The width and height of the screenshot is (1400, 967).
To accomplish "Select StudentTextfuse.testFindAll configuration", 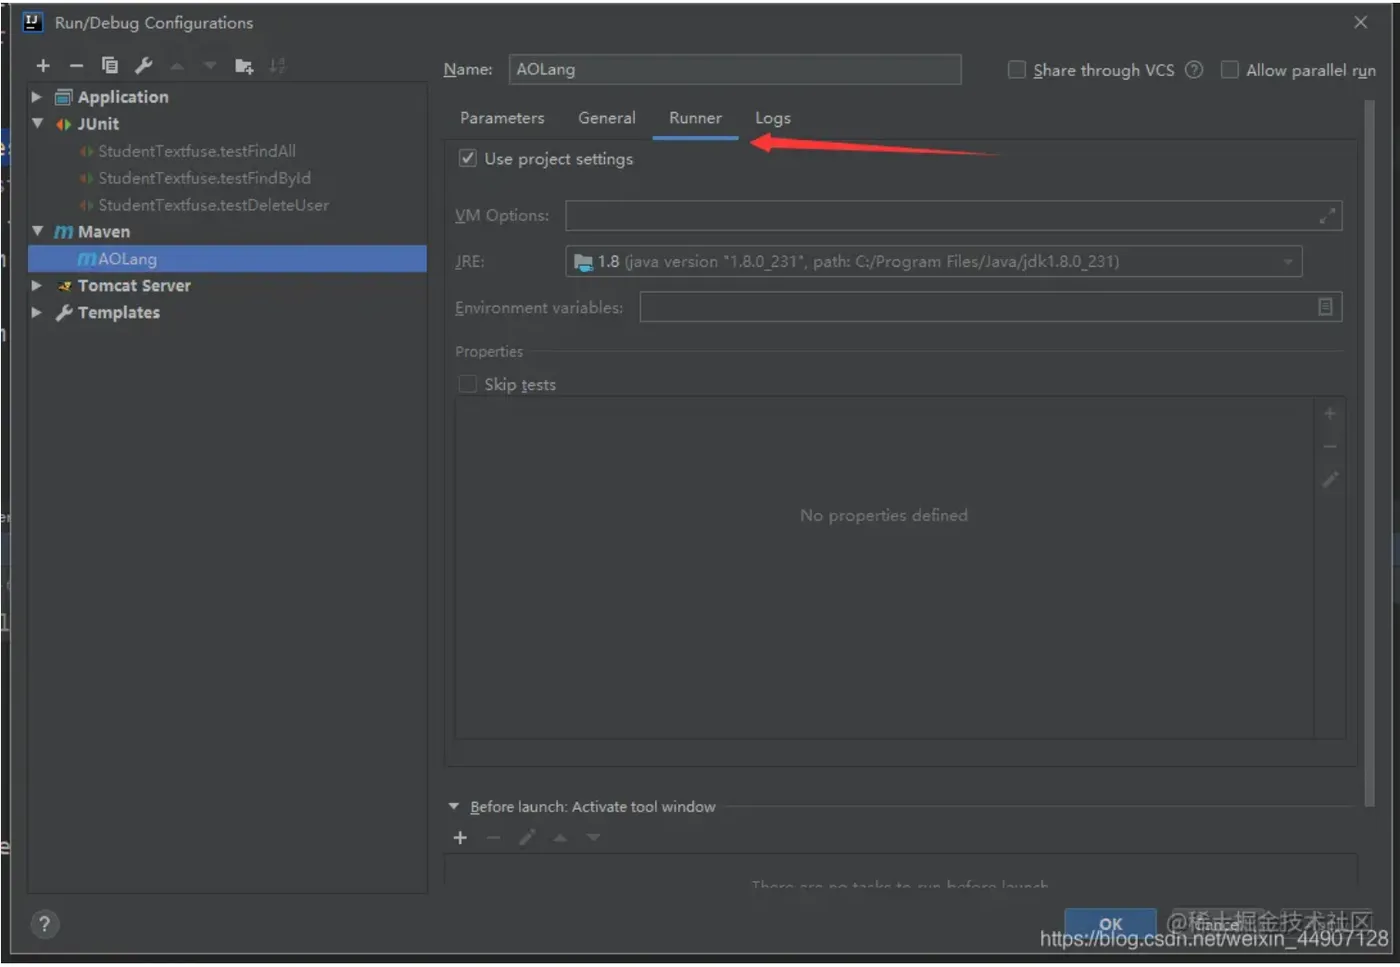I will [196, 151].
